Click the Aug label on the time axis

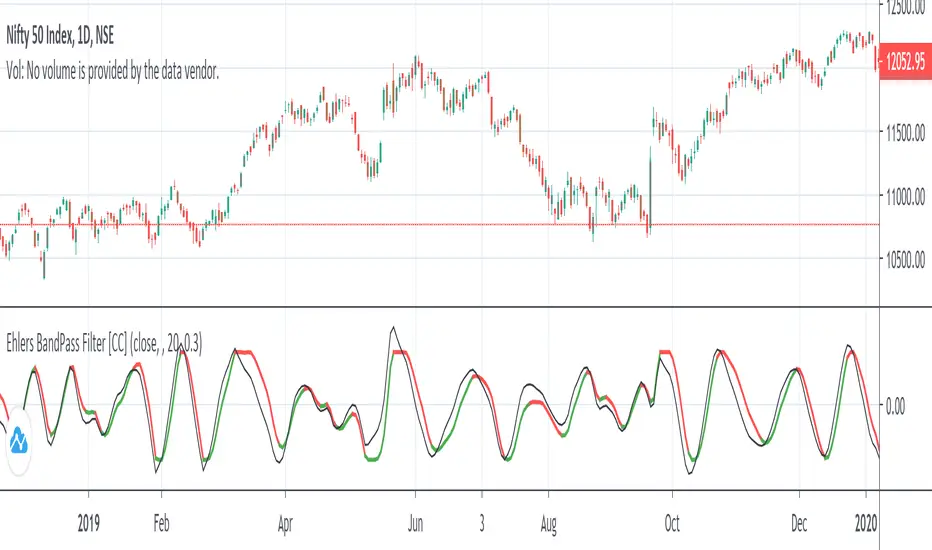(x=548, y=524)
